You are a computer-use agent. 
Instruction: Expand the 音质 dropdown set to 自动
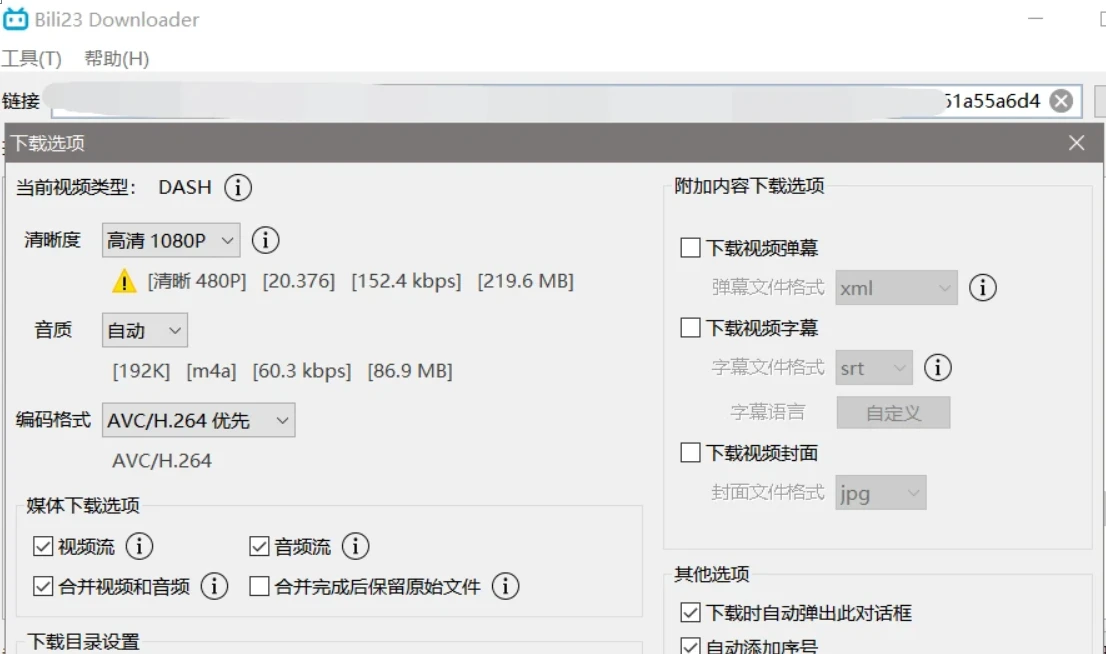[x=144, y=330]
